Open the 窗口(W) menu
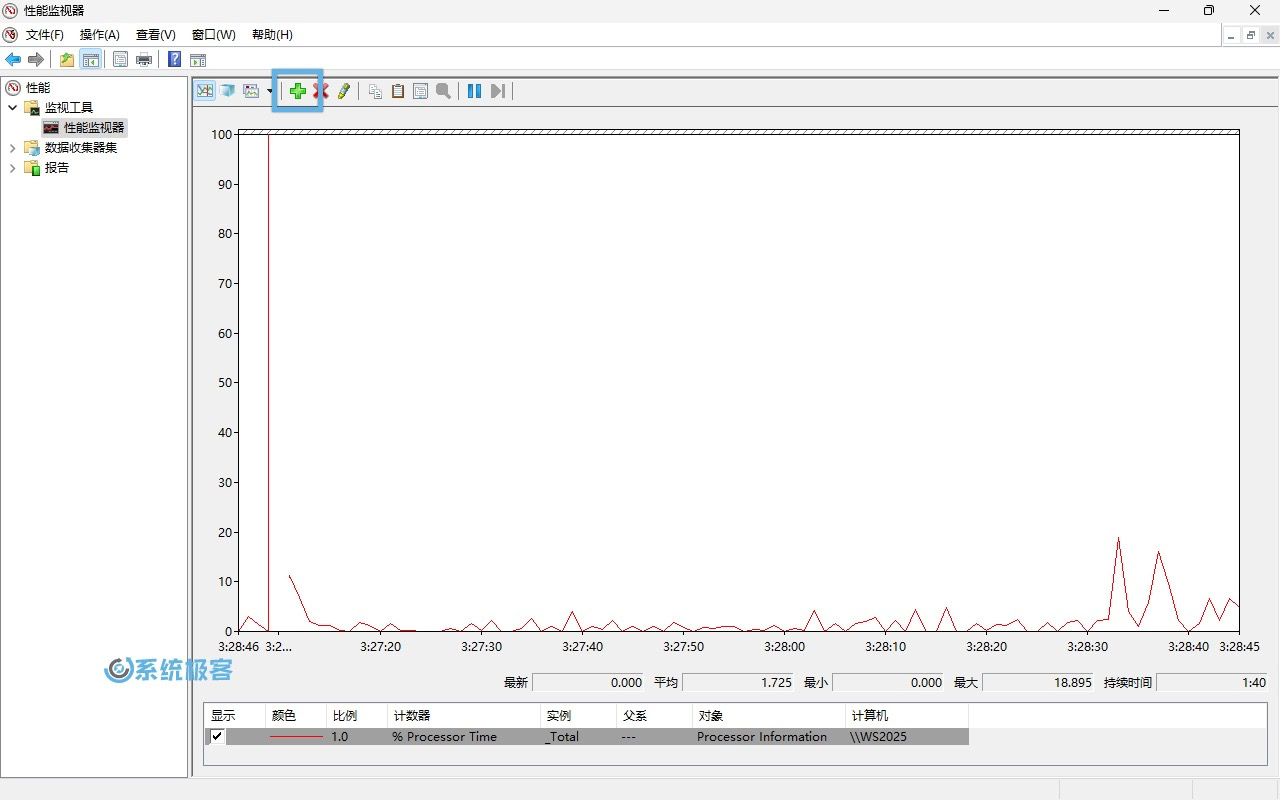Screen dimensions: 1280x800 click(213, 35)
